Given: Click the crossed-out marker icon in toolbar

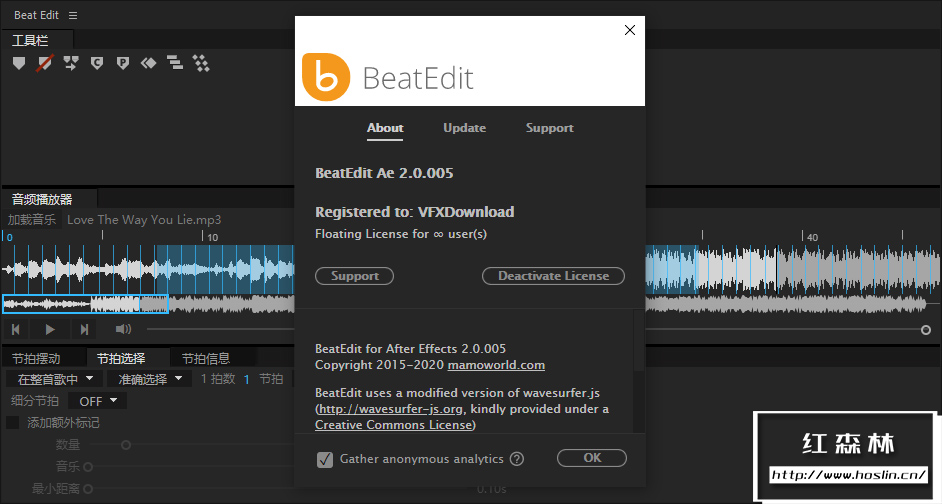Looking at the screenshot, I should 45,63.
